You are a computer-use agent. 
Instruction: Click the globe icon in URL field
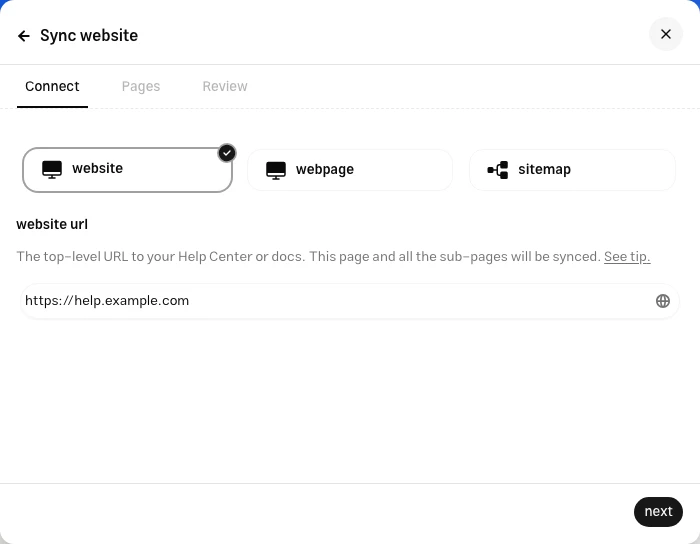point(662,301)
